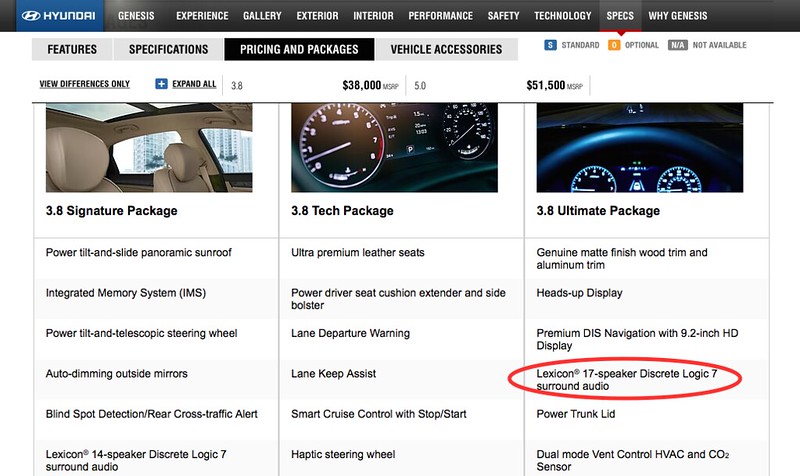800x476 pixels.
Task: Open the Vehicle Accessories tab
Action: tap(446, 49)
